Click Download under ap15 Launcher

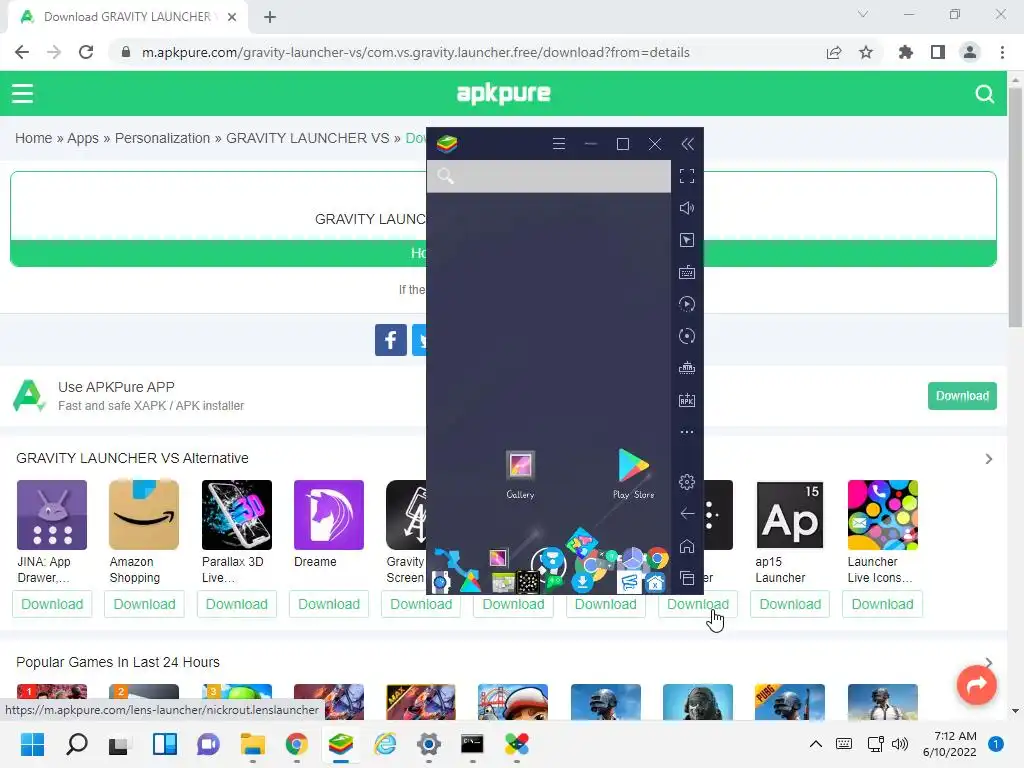[x=790, y=604]
